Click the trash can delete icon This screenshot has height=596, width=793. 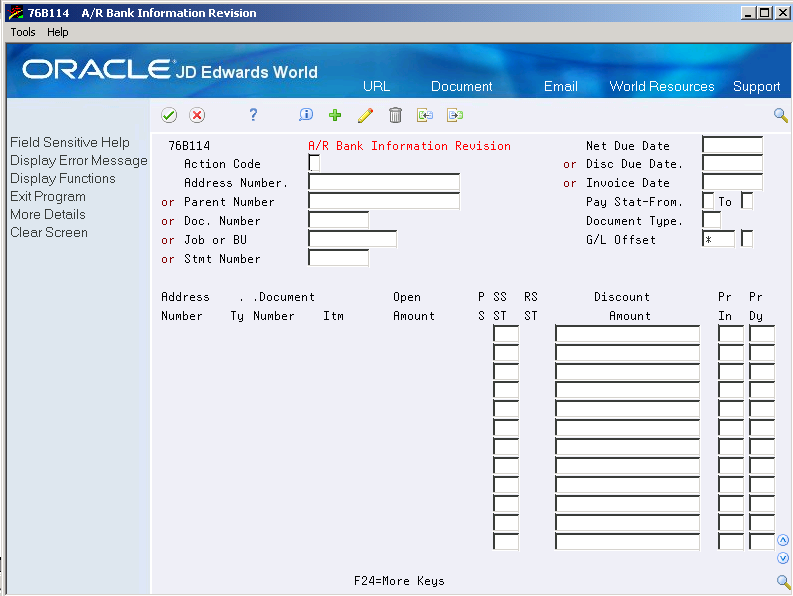(395, 115)
